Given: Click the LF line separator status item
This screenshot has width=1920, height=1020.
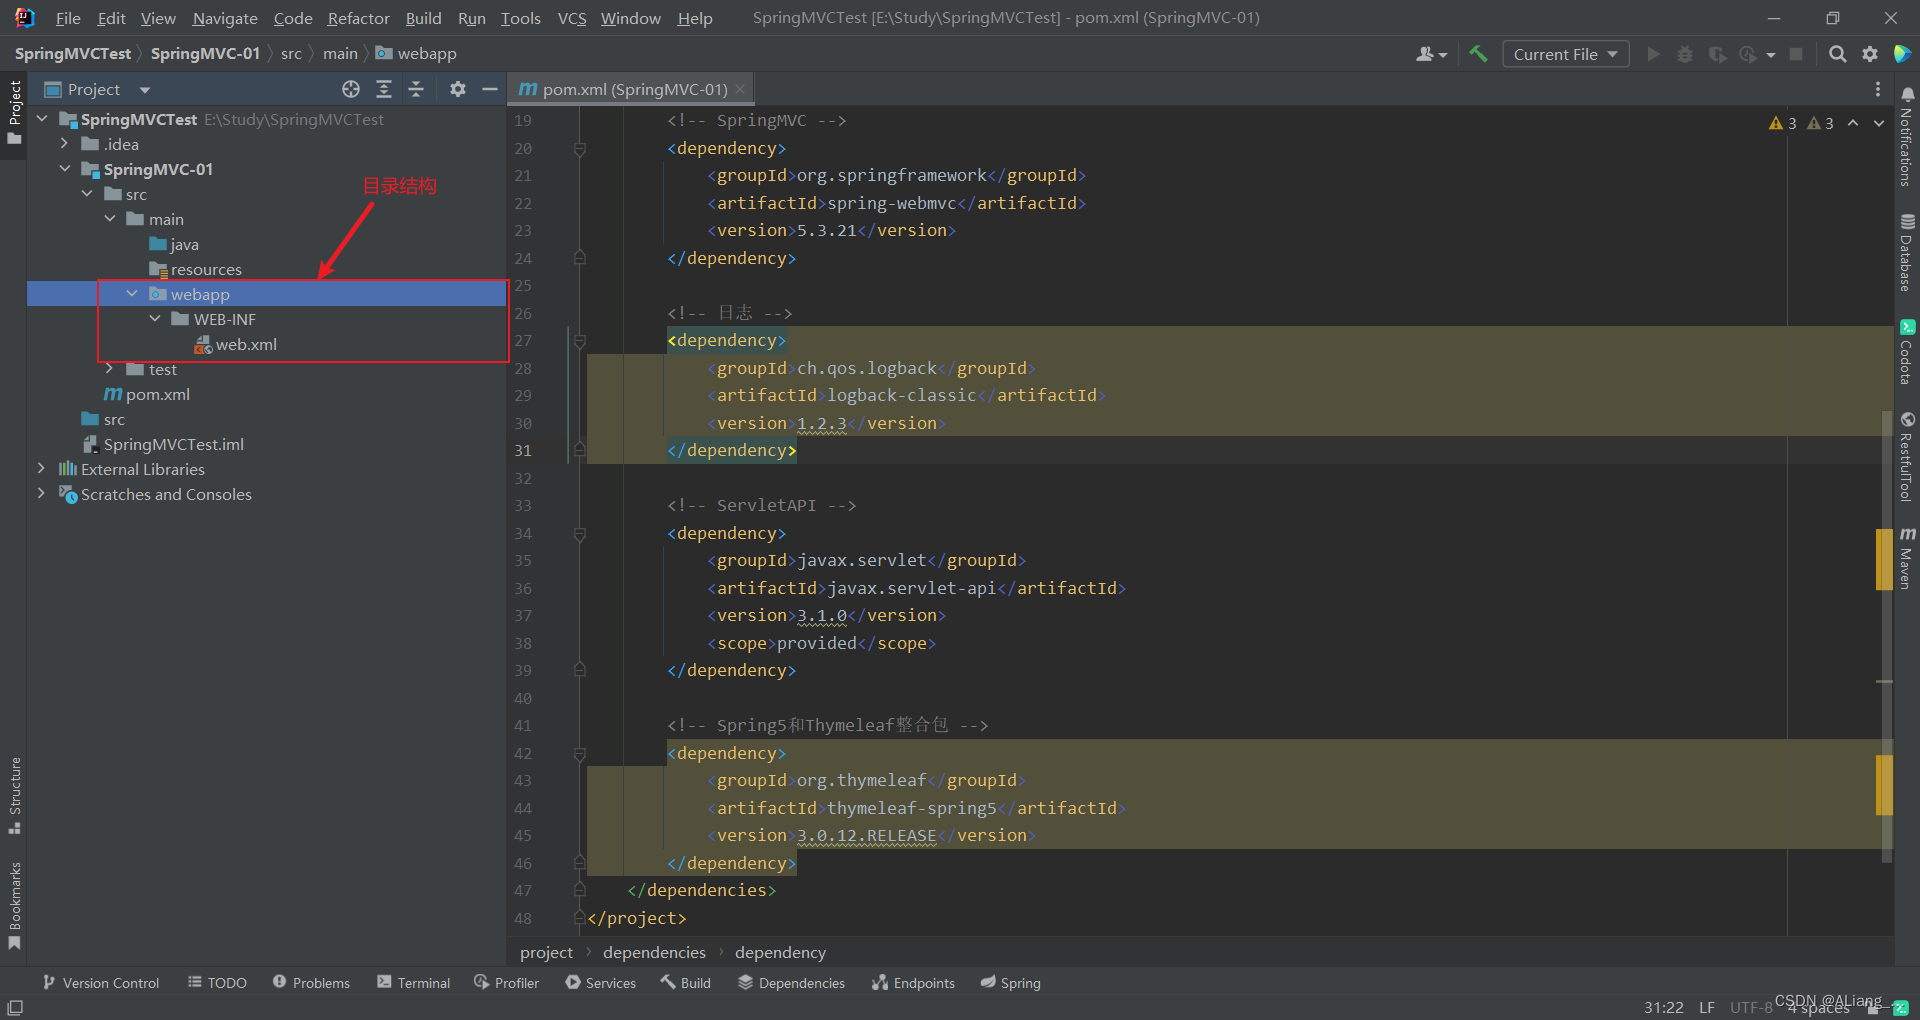Looking at the screenshot, I should tap(1707, 1007).
